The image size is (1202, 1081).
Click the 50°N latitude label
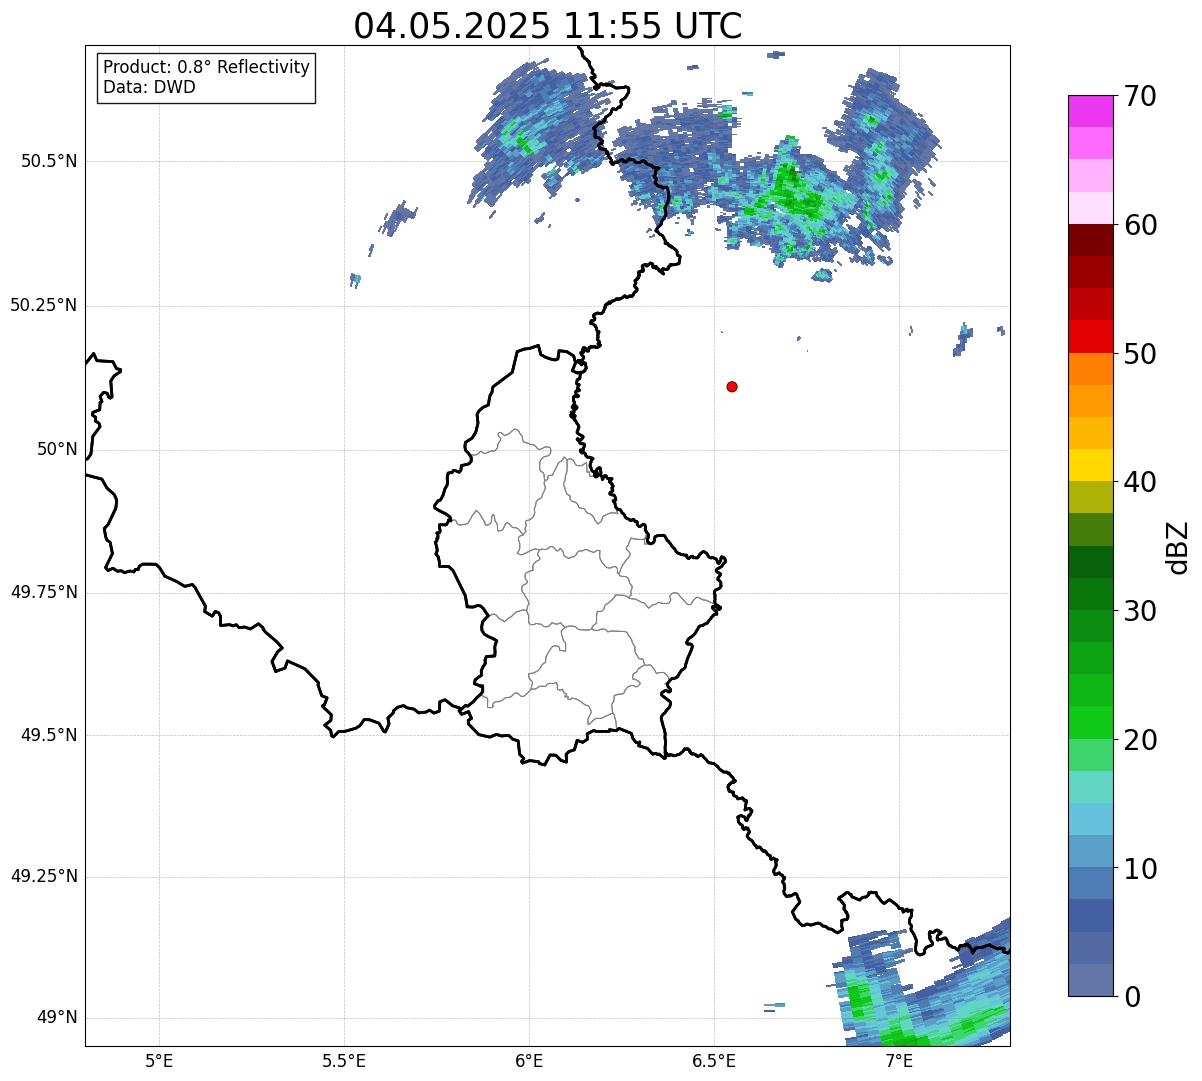coord(57,449)
